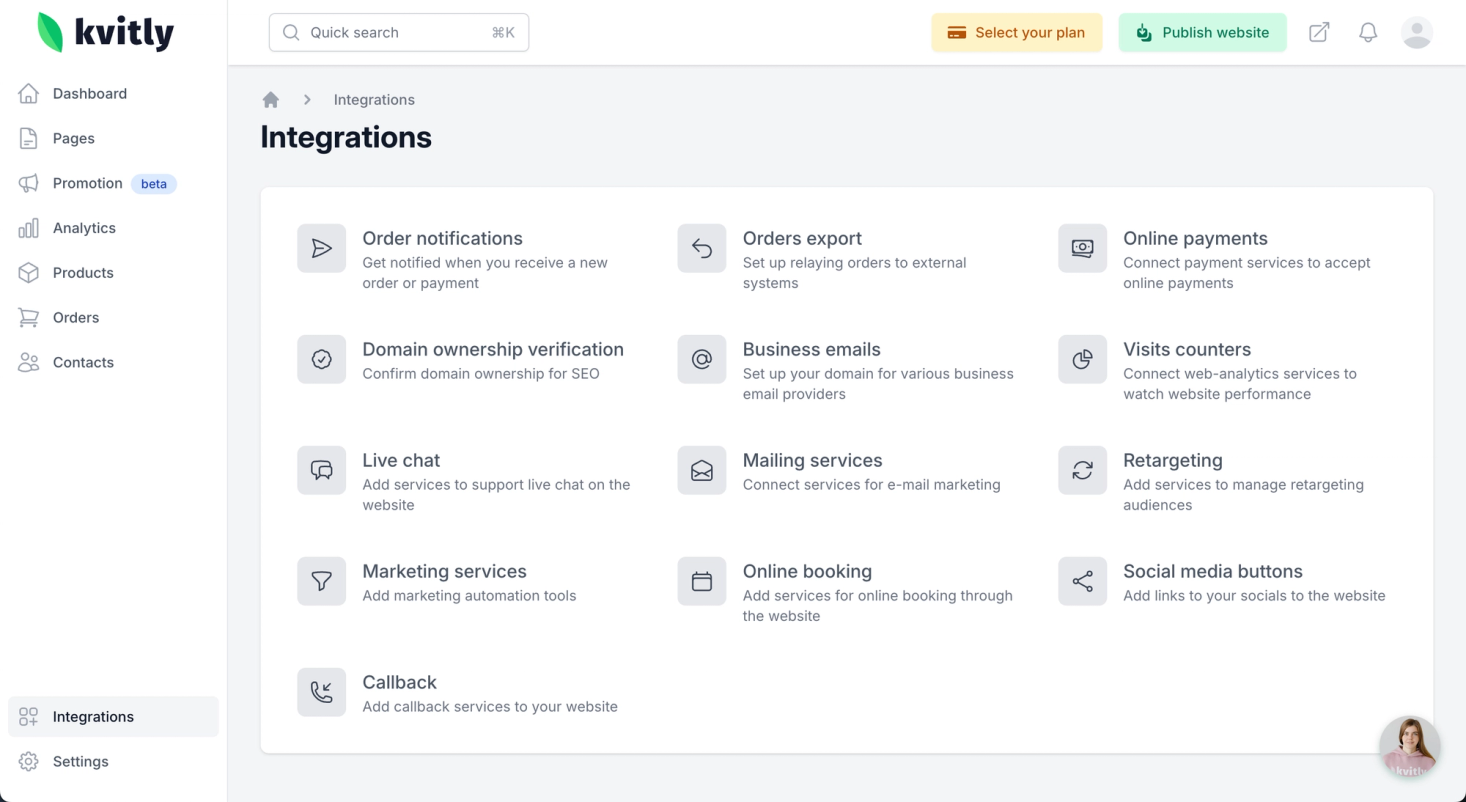Focus the Quick search field
Image resolution: width=1466 pixels, height=802 pixels.
pyautogui.click(x=398, y=32)
